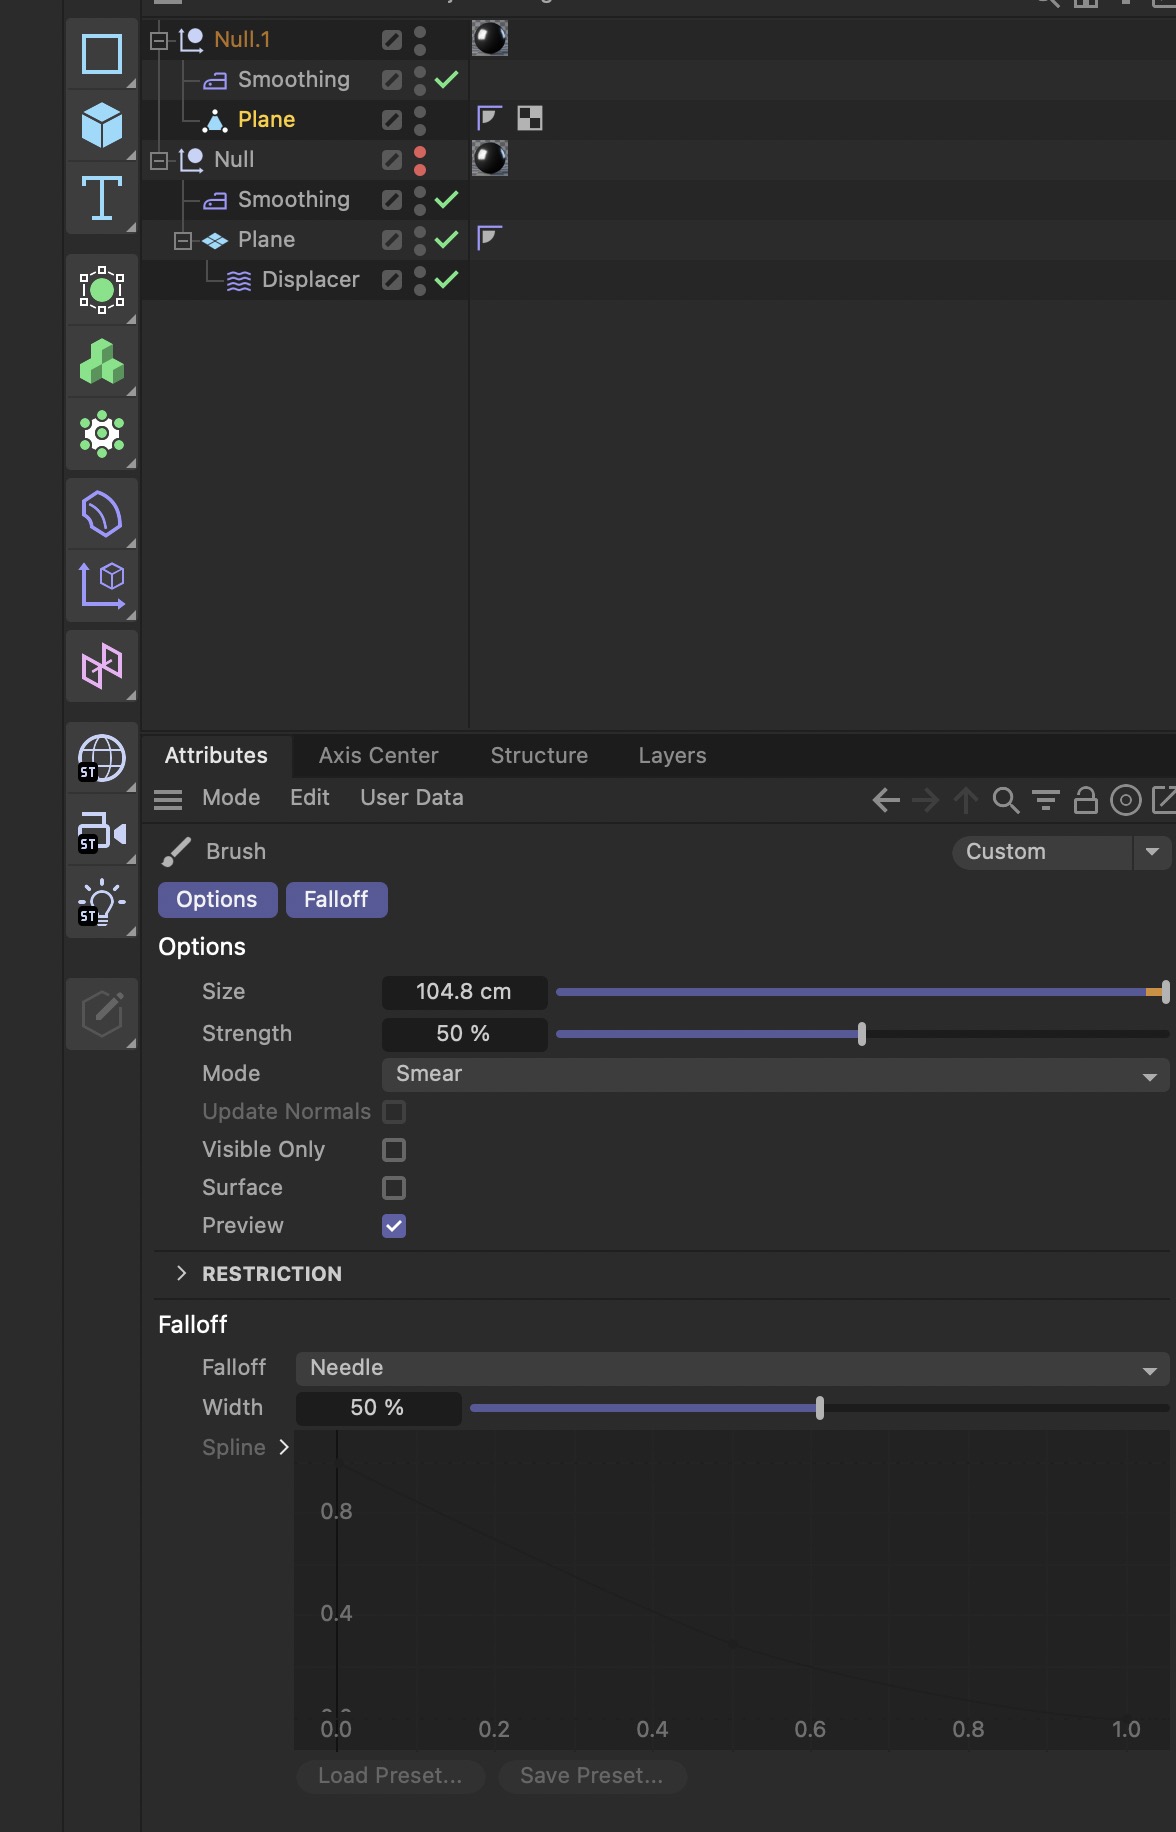Open the User Data menu
The width and height of the screenshot is (1176, 1832).
(x=411, y=798)
